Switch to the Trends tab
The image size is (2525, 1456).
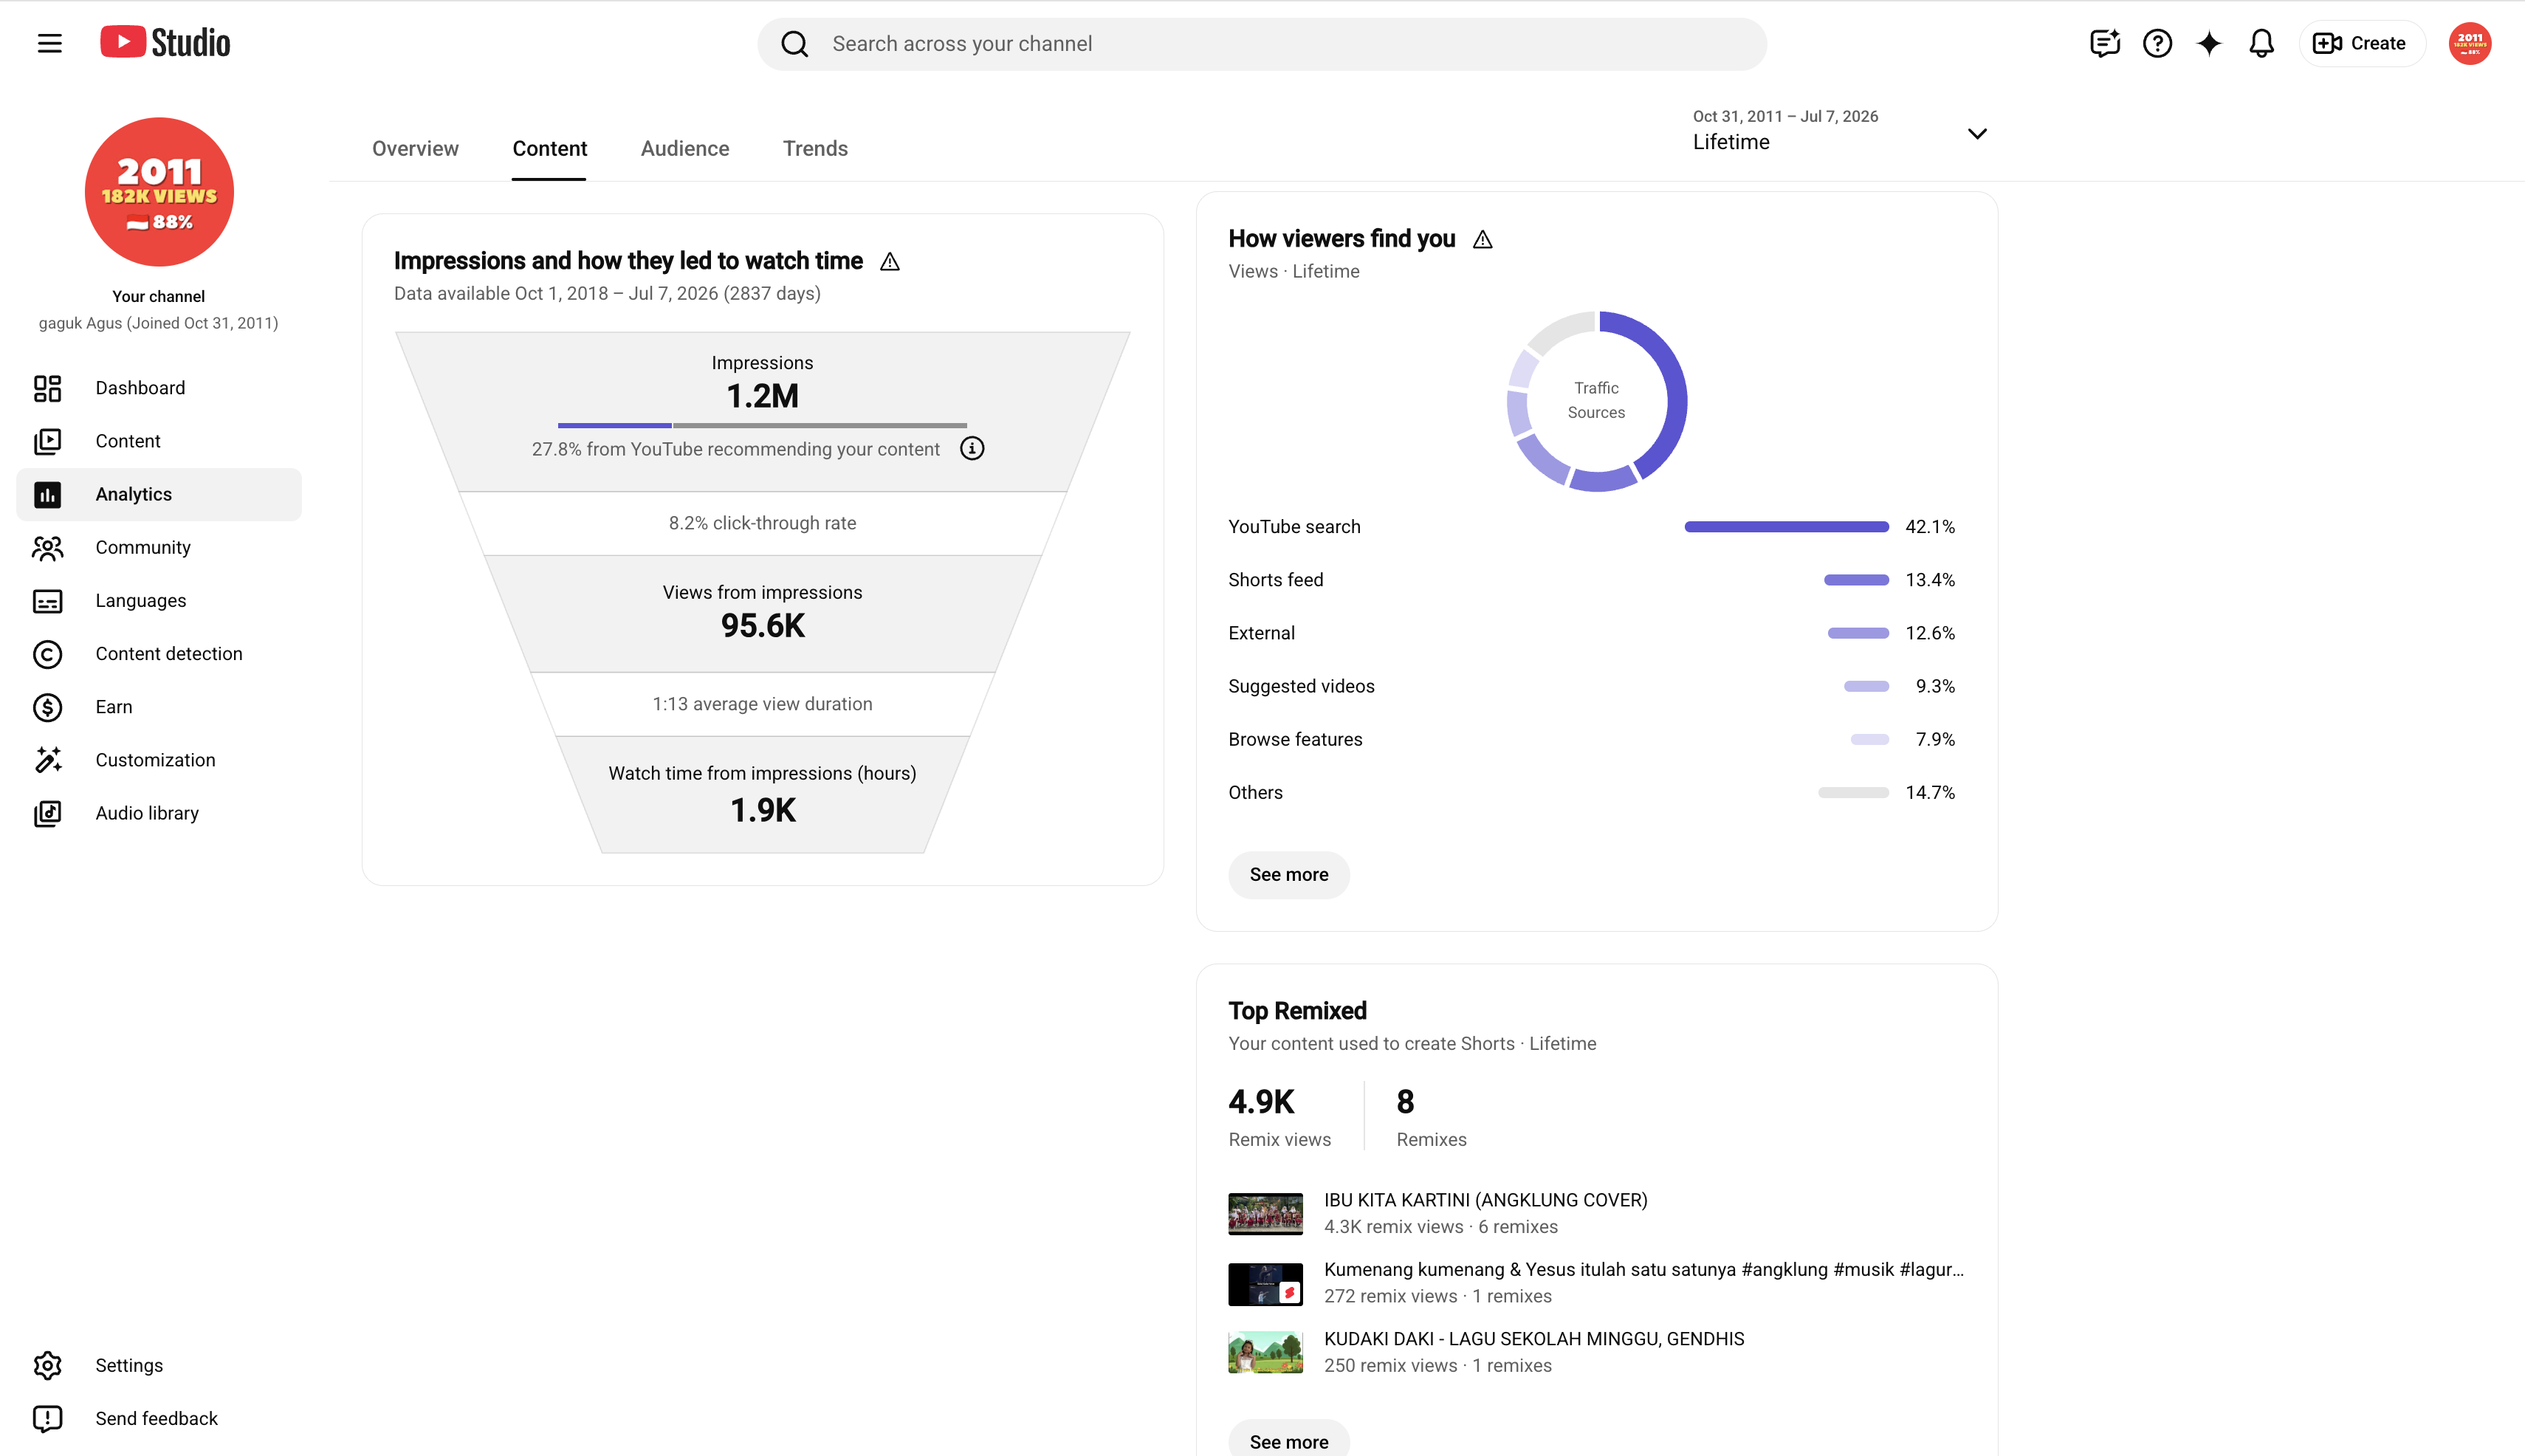point(815,148)
